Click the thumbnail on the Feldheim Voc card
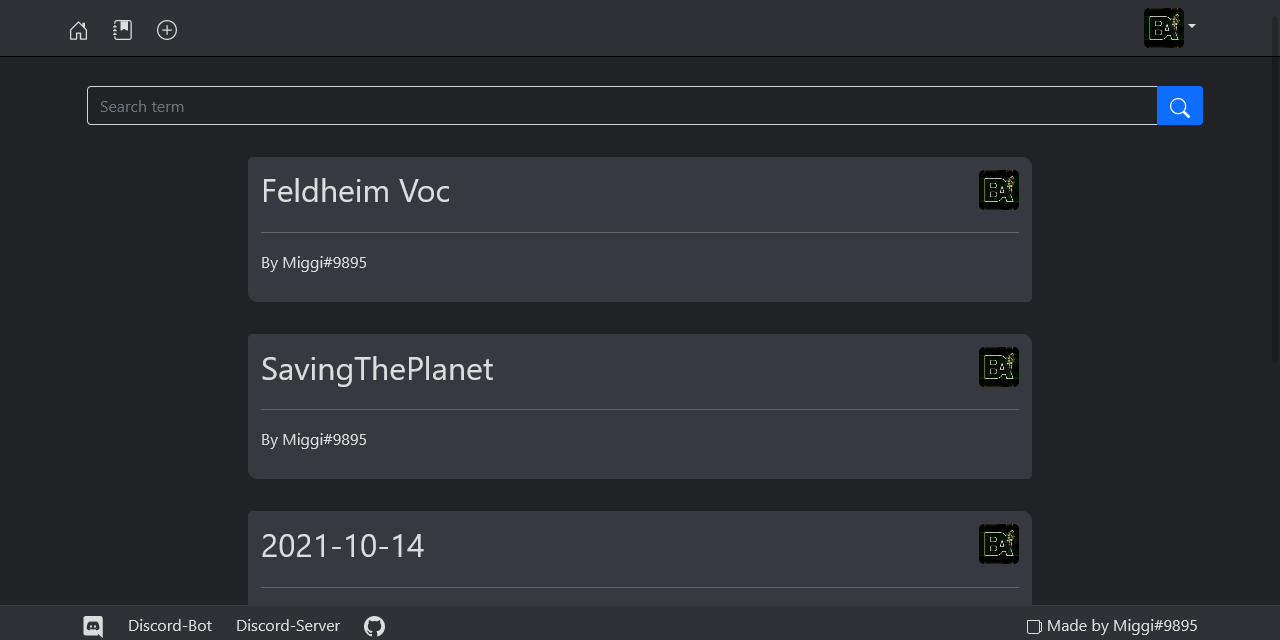The image size is (1280, 640). point(998,190)
